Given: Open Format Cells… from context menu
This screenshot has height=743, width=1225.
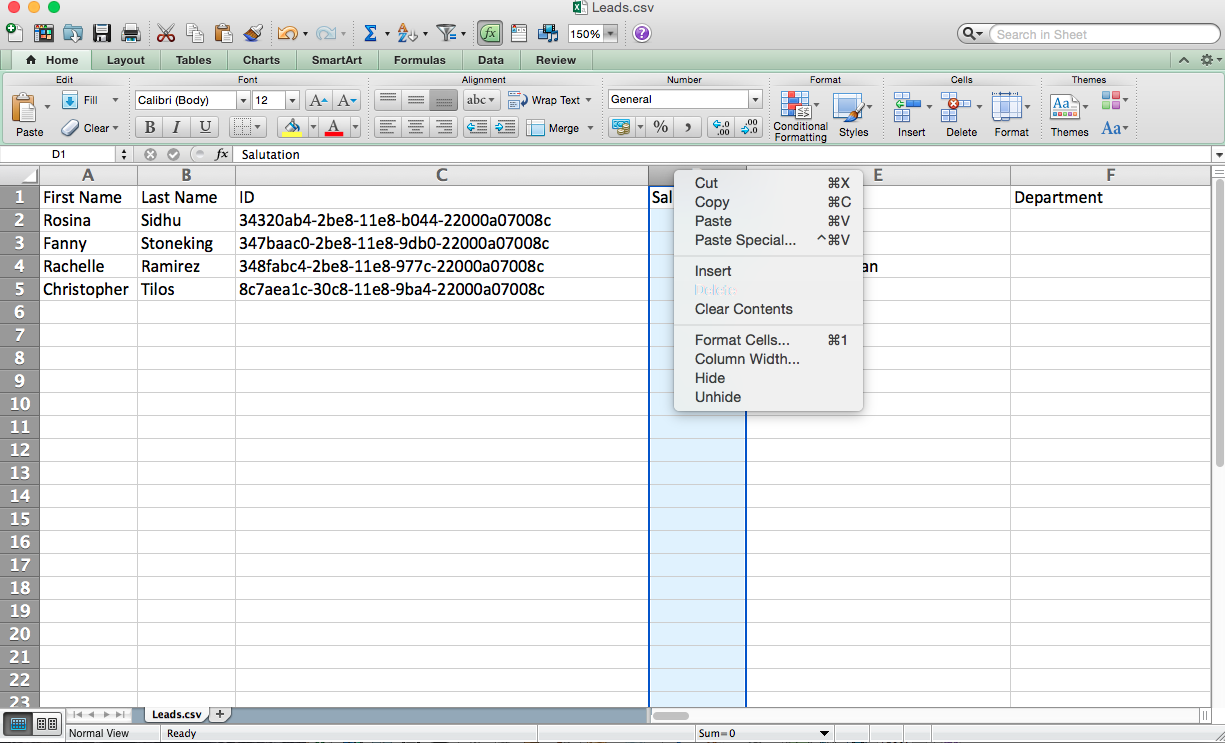Looking at the screenshot, I should [769, 340].
